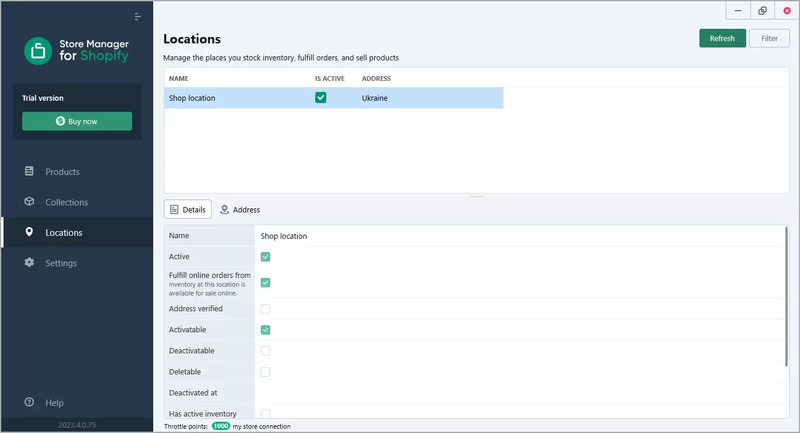The image size is (800, 433).
Task: Click the NAME column header
Action: pyautogui.click(x=179, y=79)
